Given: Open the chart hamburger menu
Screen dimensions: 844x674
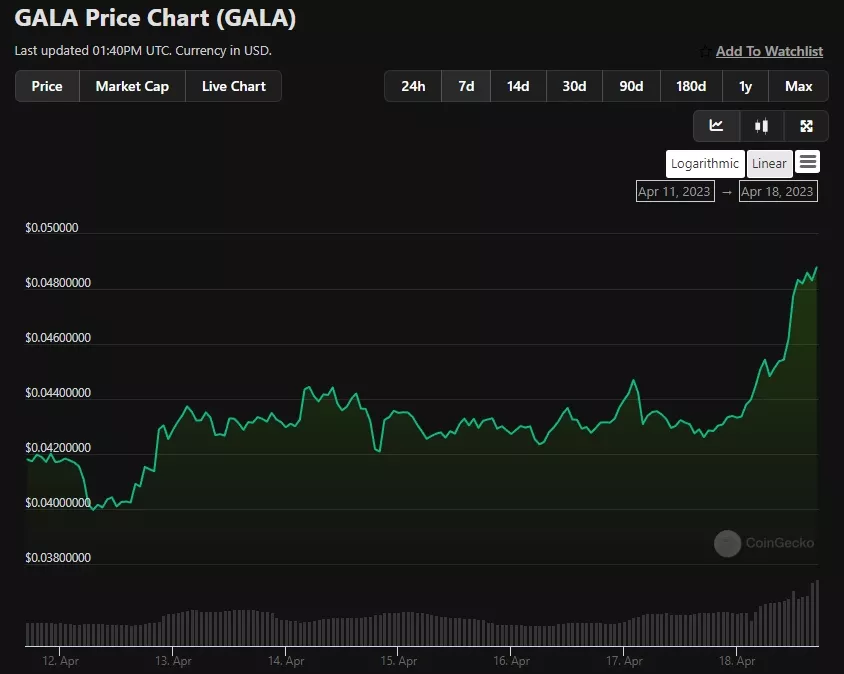Looking at the screenshot, I should pyautogui.click(x=808, y=162).
